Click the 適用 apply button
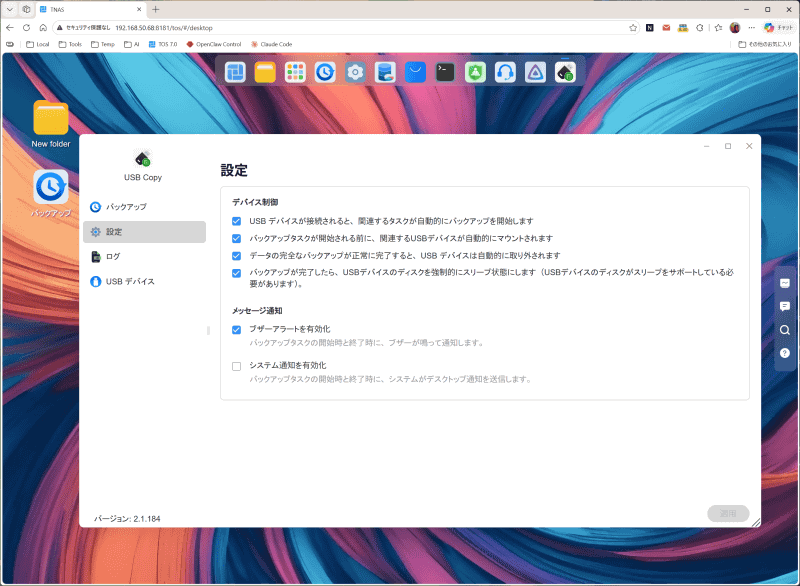 click(728, 514)
